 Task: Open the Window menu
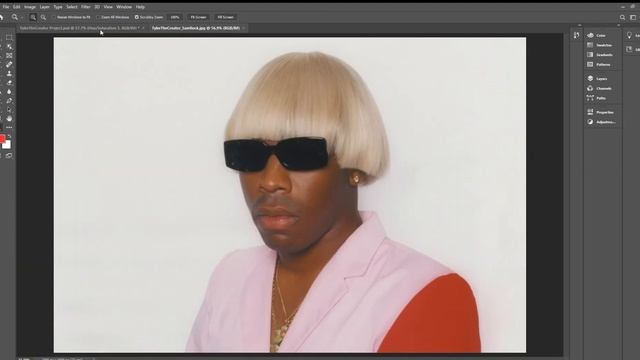click(124, 7)
